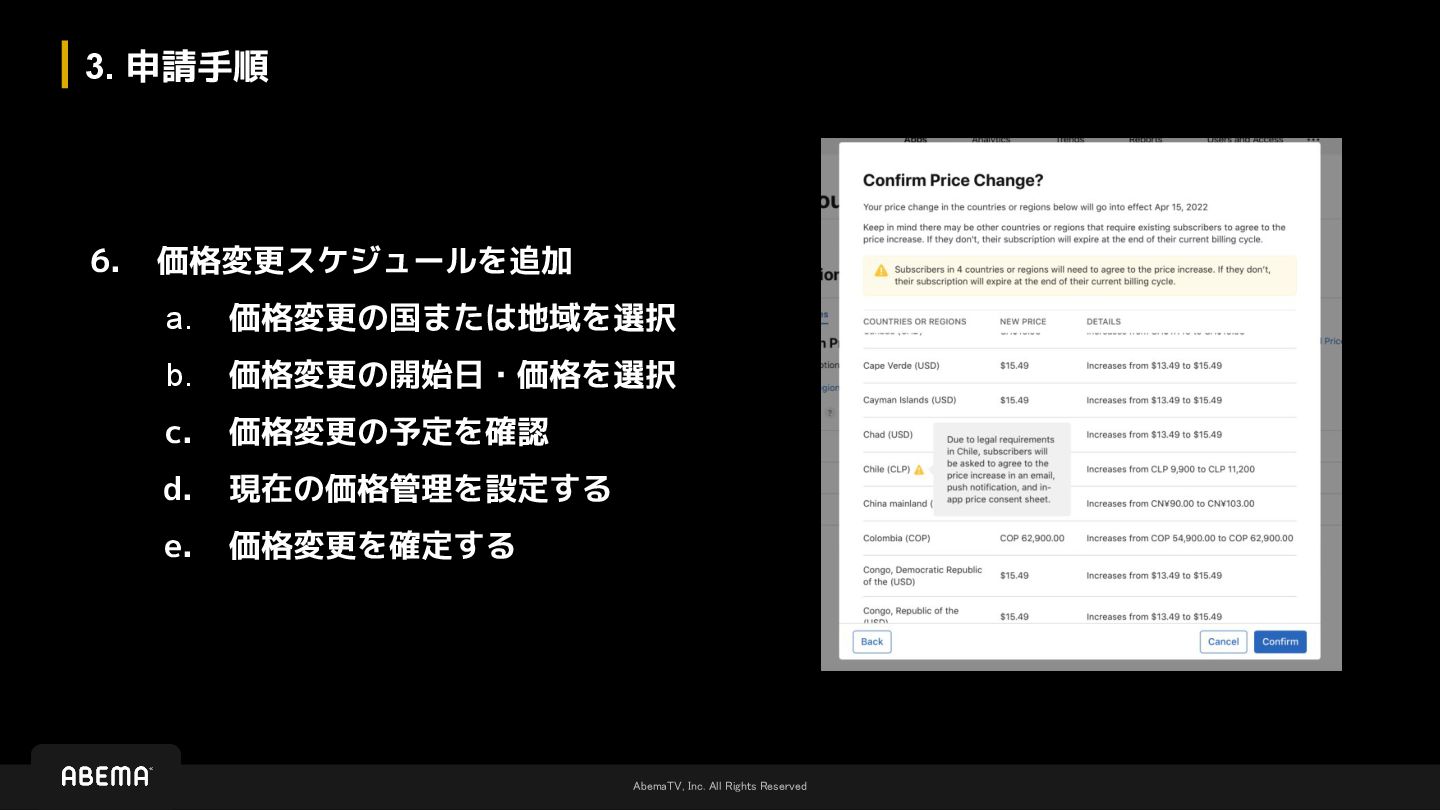Click step c '価格変更の予定を確認'
Screen dimensions: 1440x810
tap(357, 432)
